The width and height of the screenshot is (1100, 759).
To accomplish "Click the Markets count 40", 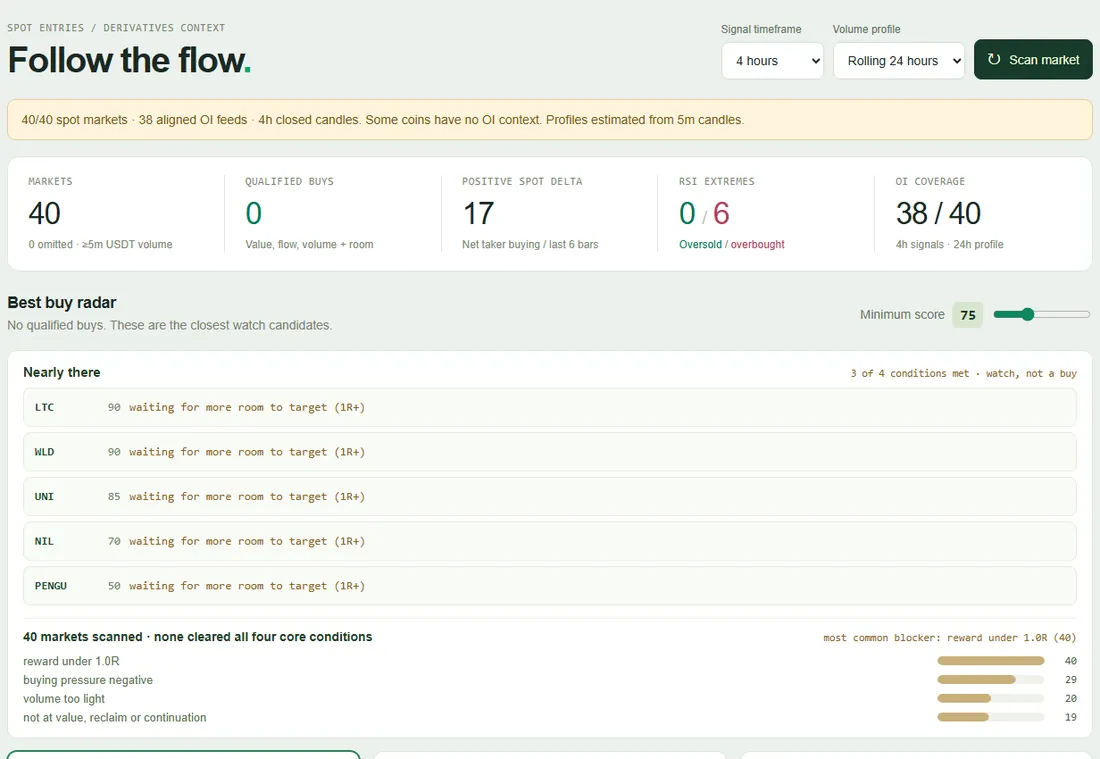I will tap(44, 213).
